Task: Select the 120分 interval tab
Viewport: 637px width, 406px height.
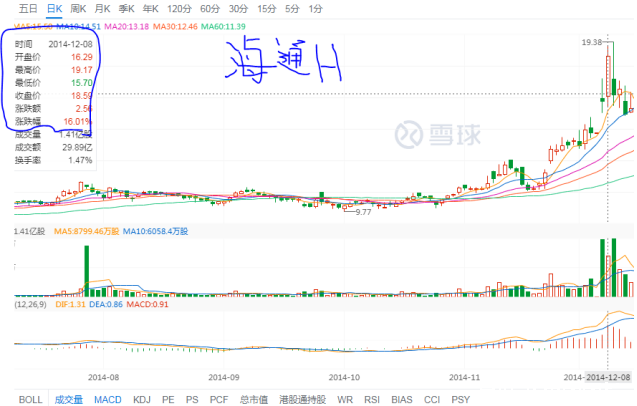Action: pos(179,9)
